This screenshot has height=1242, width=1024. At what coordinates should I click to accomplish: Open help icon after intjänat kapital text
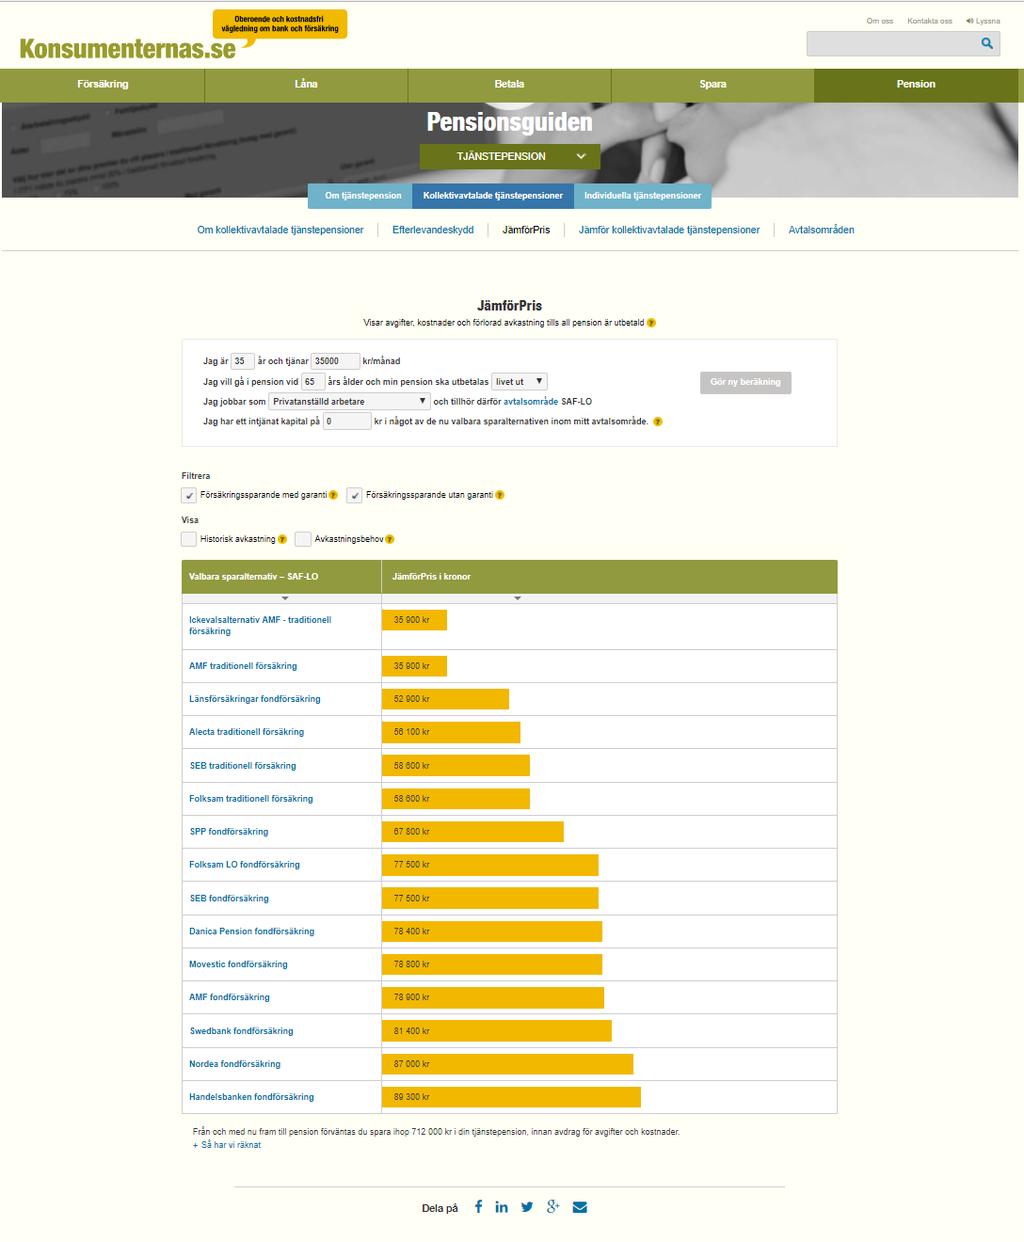point(657,422)
